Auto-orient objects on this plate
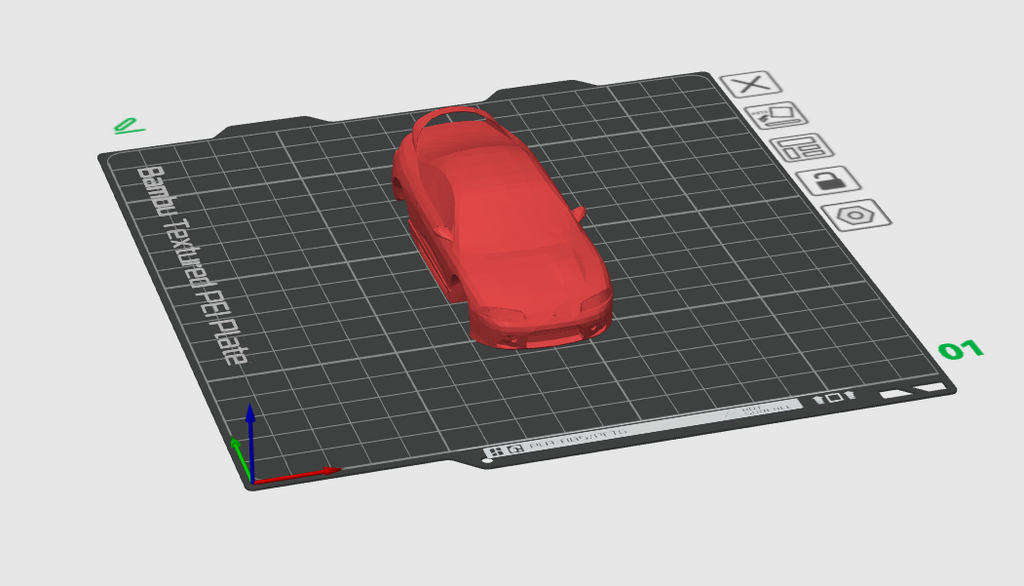 (776, 116)
